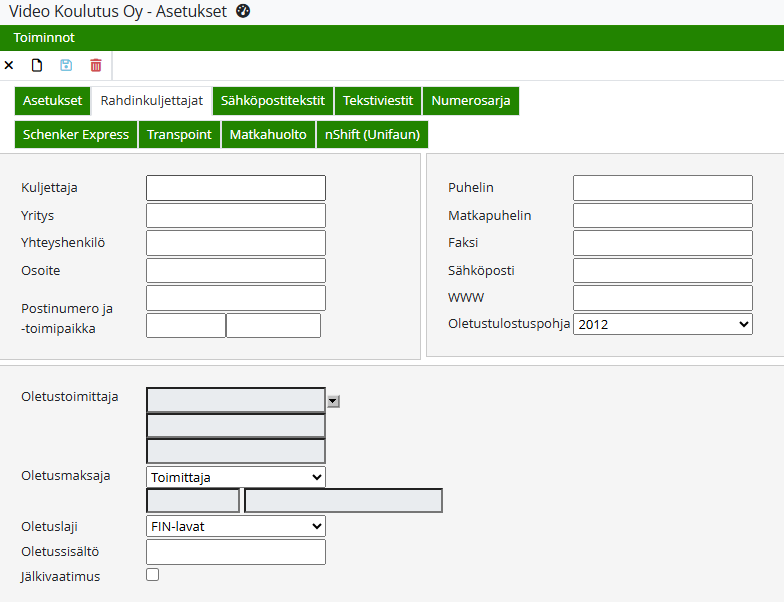The height and width of the screenshot is (602, 784).
Task: Create a new record with the page icon
Action: [37, 65]
